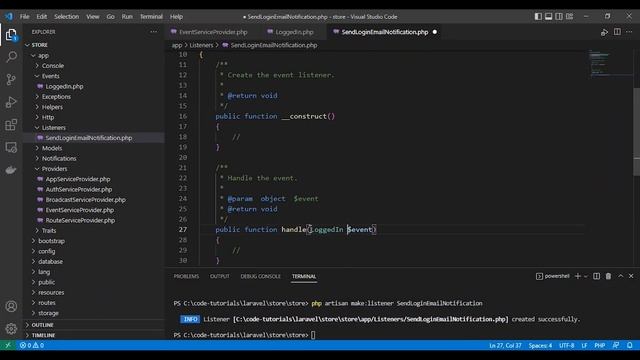Switch to the Output panel tab
Screen dimensions: 640x360
pyautogui.click(x=220, y=276)
